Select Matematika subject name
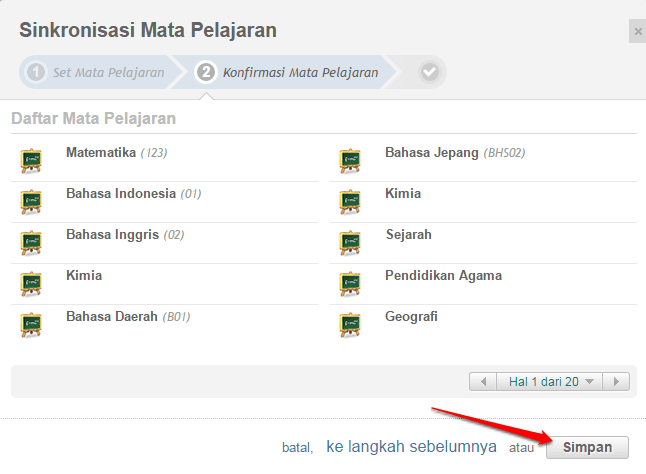 coord(101,153)
